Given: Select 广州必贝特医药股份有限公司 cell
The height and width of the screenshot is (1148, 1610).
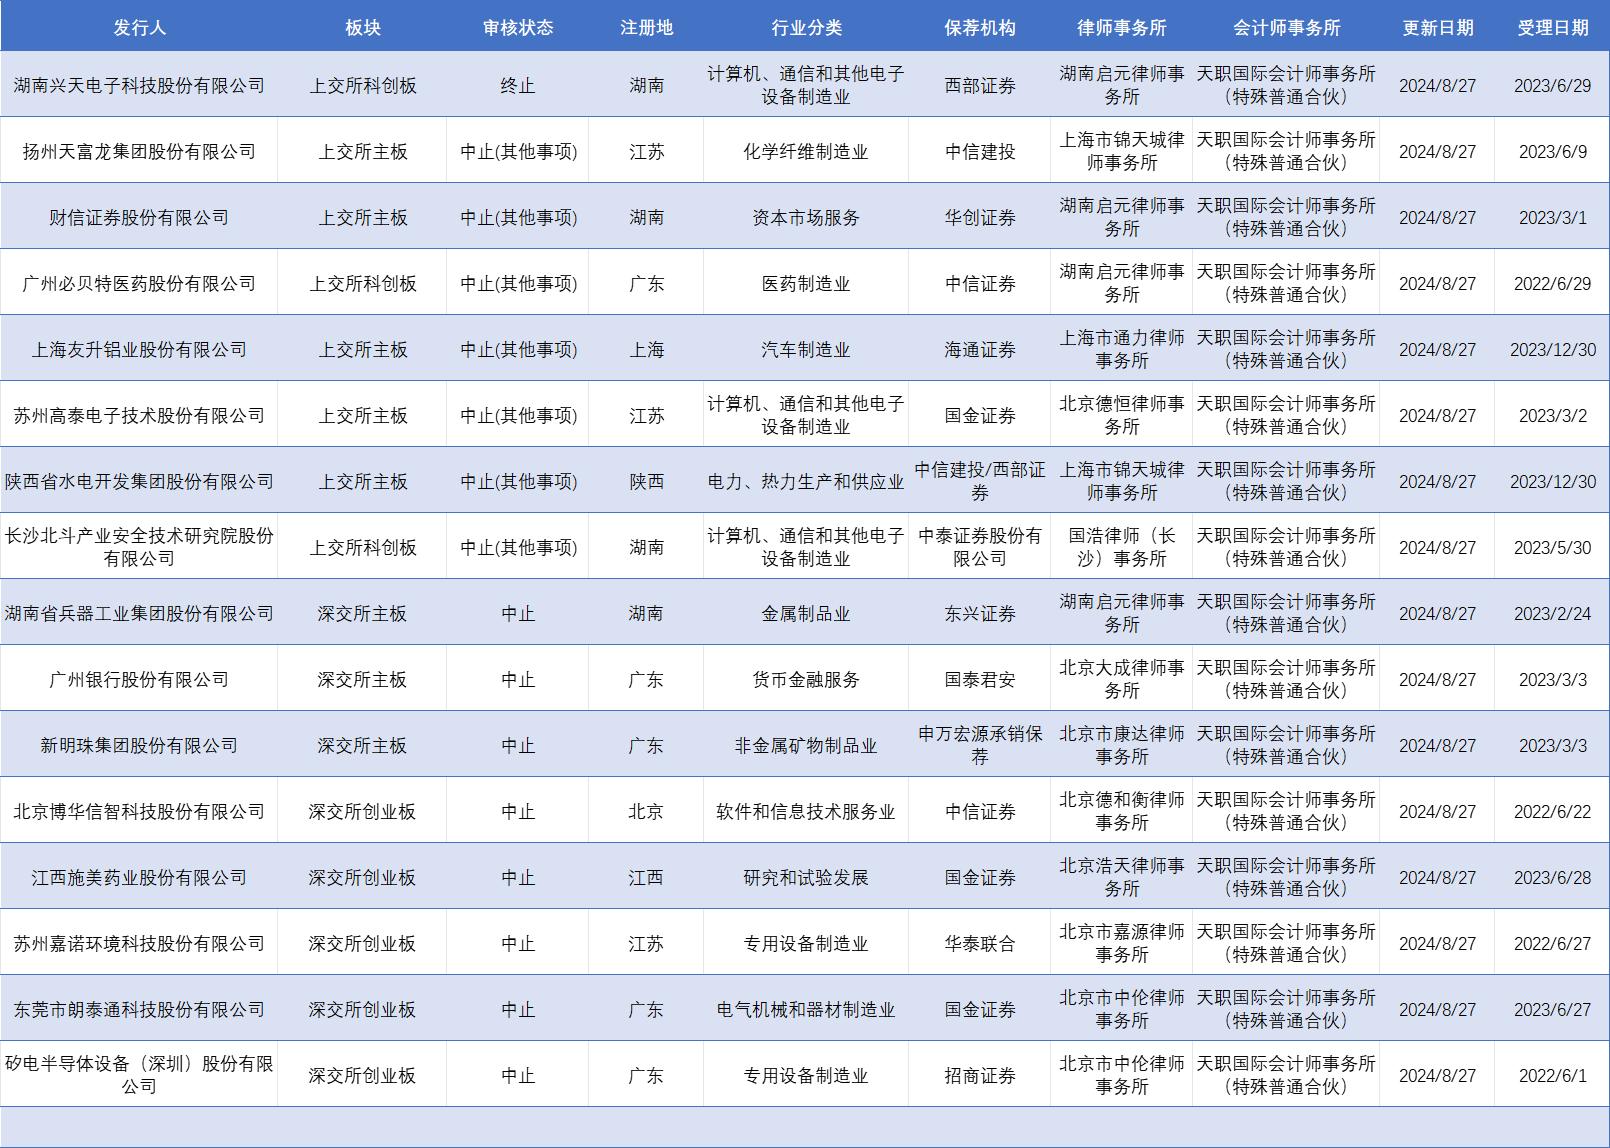Looking at the screenshot, I should coord(139,284).
